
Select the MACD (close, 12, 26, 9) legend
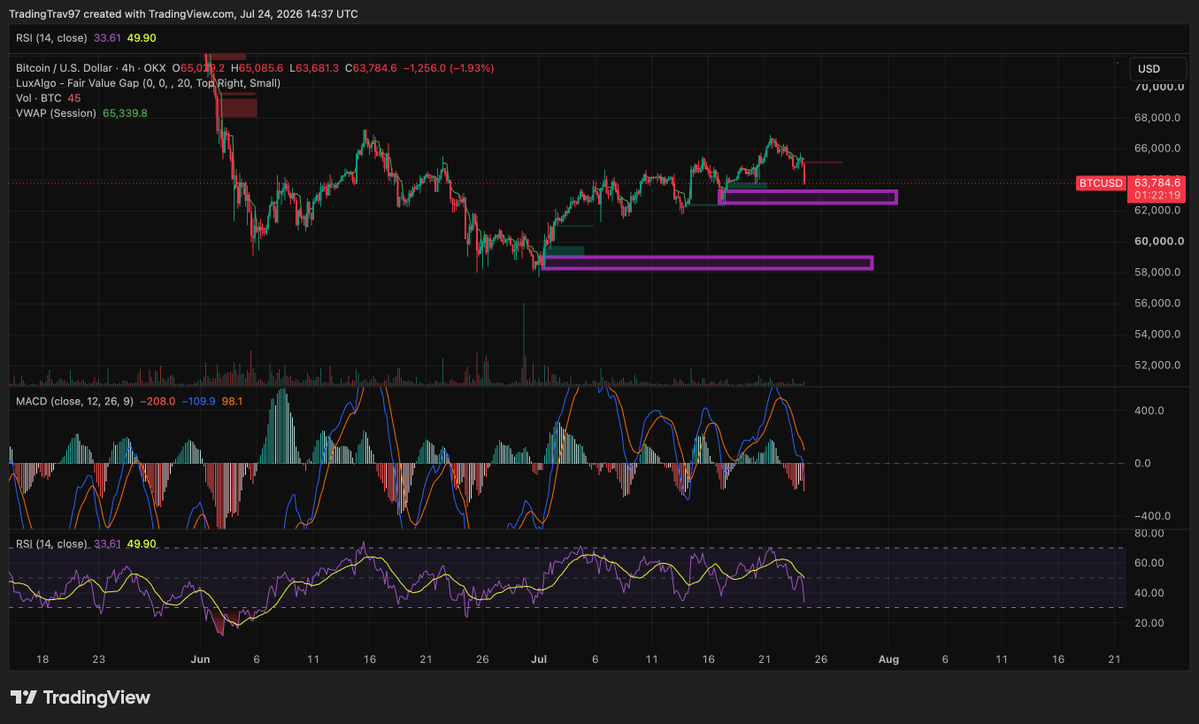tap(75, 401)
